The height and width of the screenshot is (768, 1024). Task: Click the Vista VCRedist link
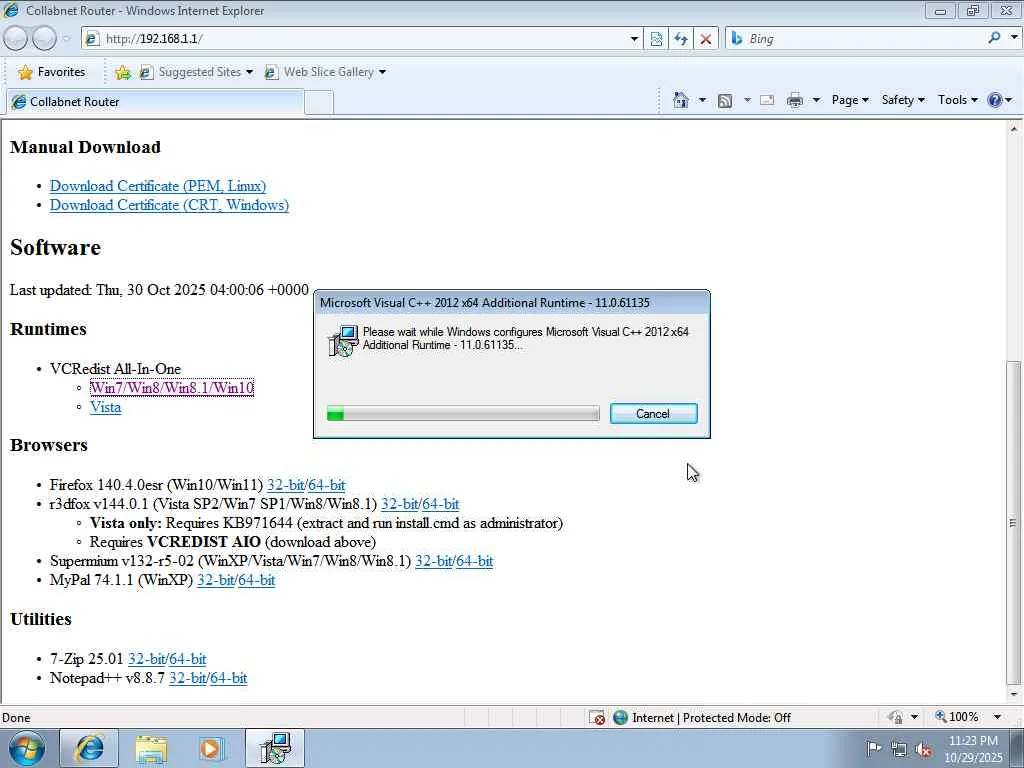pos(105,407)
